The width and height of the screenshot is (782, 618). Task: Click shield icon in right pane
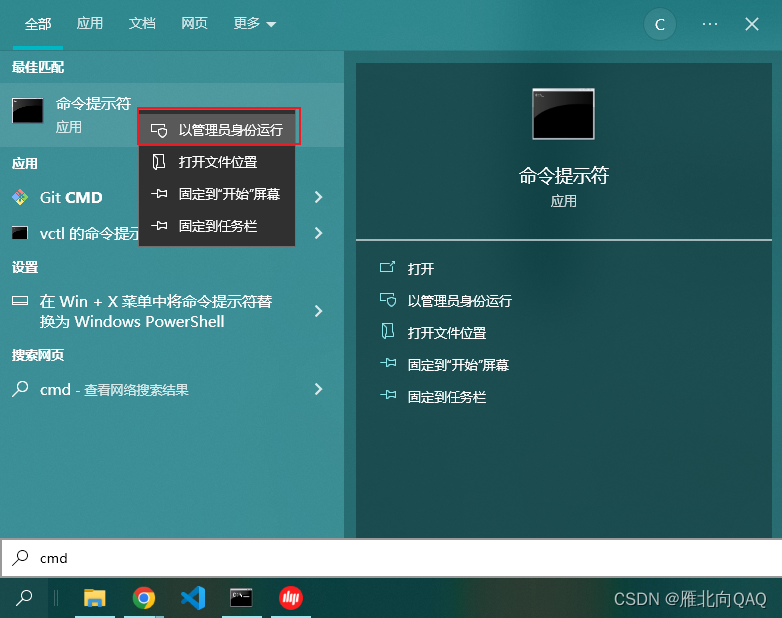[388, 300]
